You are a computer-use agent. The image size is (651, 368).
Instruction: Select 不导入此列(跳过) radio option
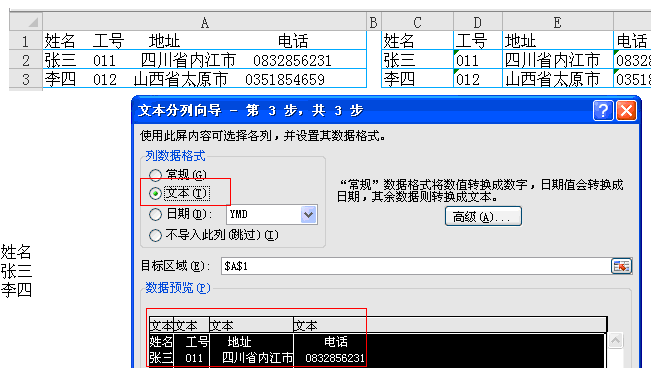(156, 236)
